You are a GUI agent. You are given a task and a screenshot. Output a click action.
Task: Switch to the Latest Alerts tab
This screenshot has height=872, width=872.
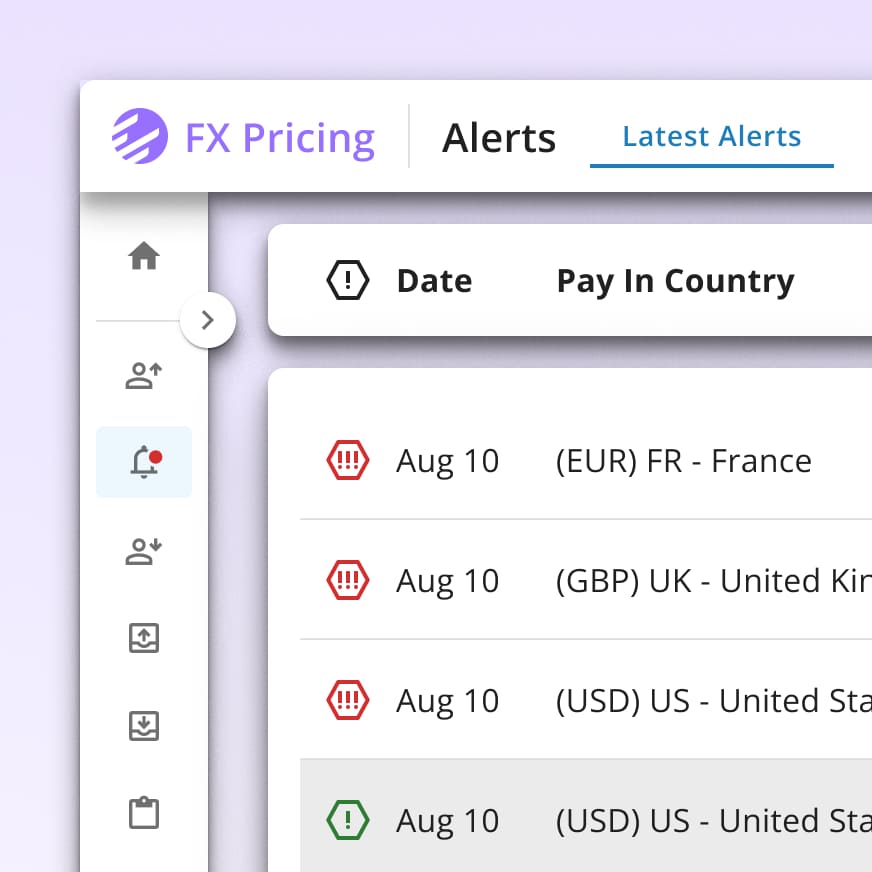click(x=711, y=136)
